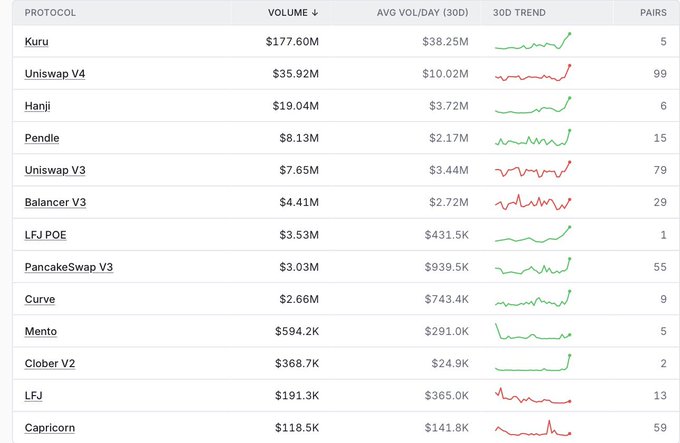Click the AVG VOL/DAY (30D) column header
The width and height of the screenshot is (680, 443).
pyautogui.click(x=422, y=13)
